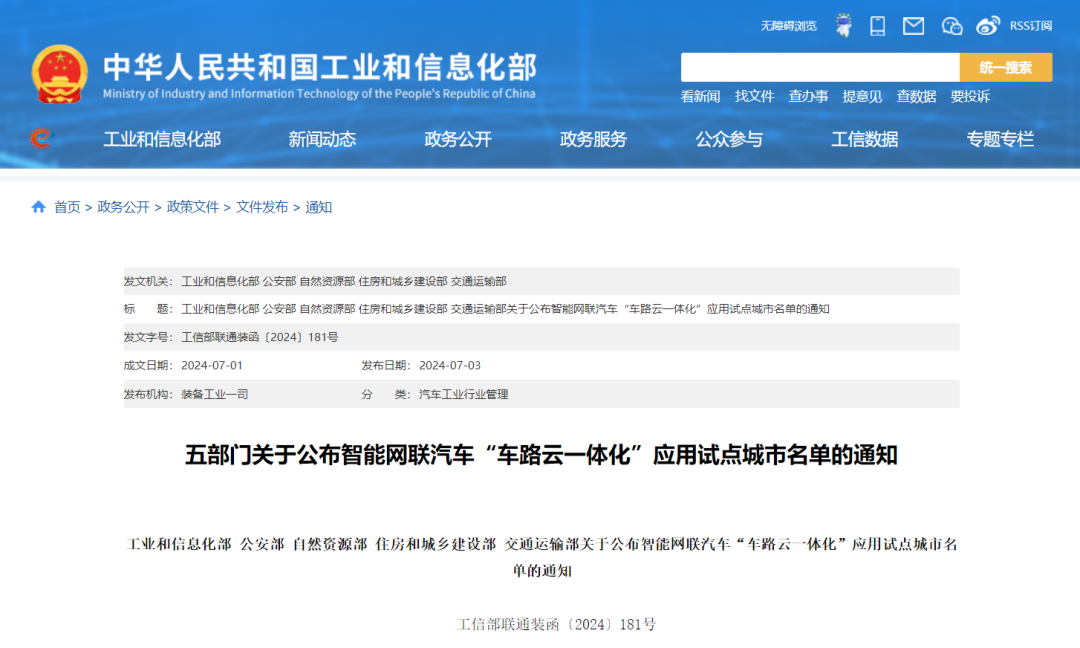Open the RSS订阅 link
Screen dimensions: 1080x648
click(1030, 26)
